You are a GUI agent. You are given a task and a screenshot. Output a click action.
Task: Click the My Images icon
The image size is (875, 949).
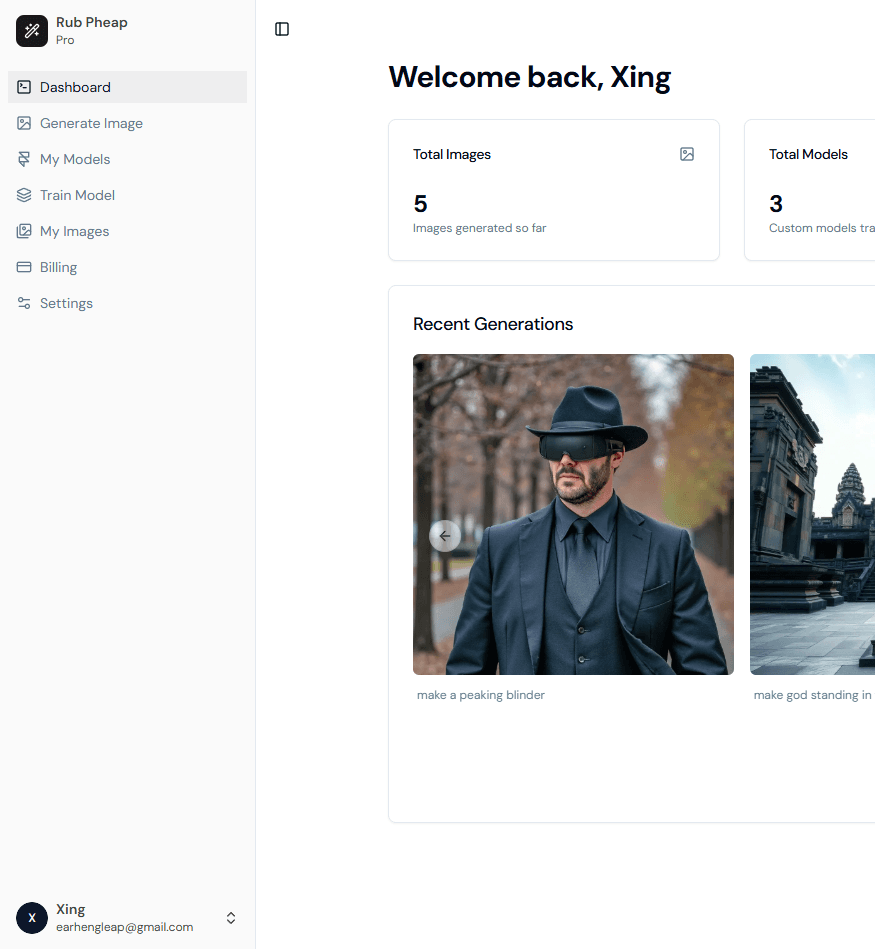coord(24,231)
